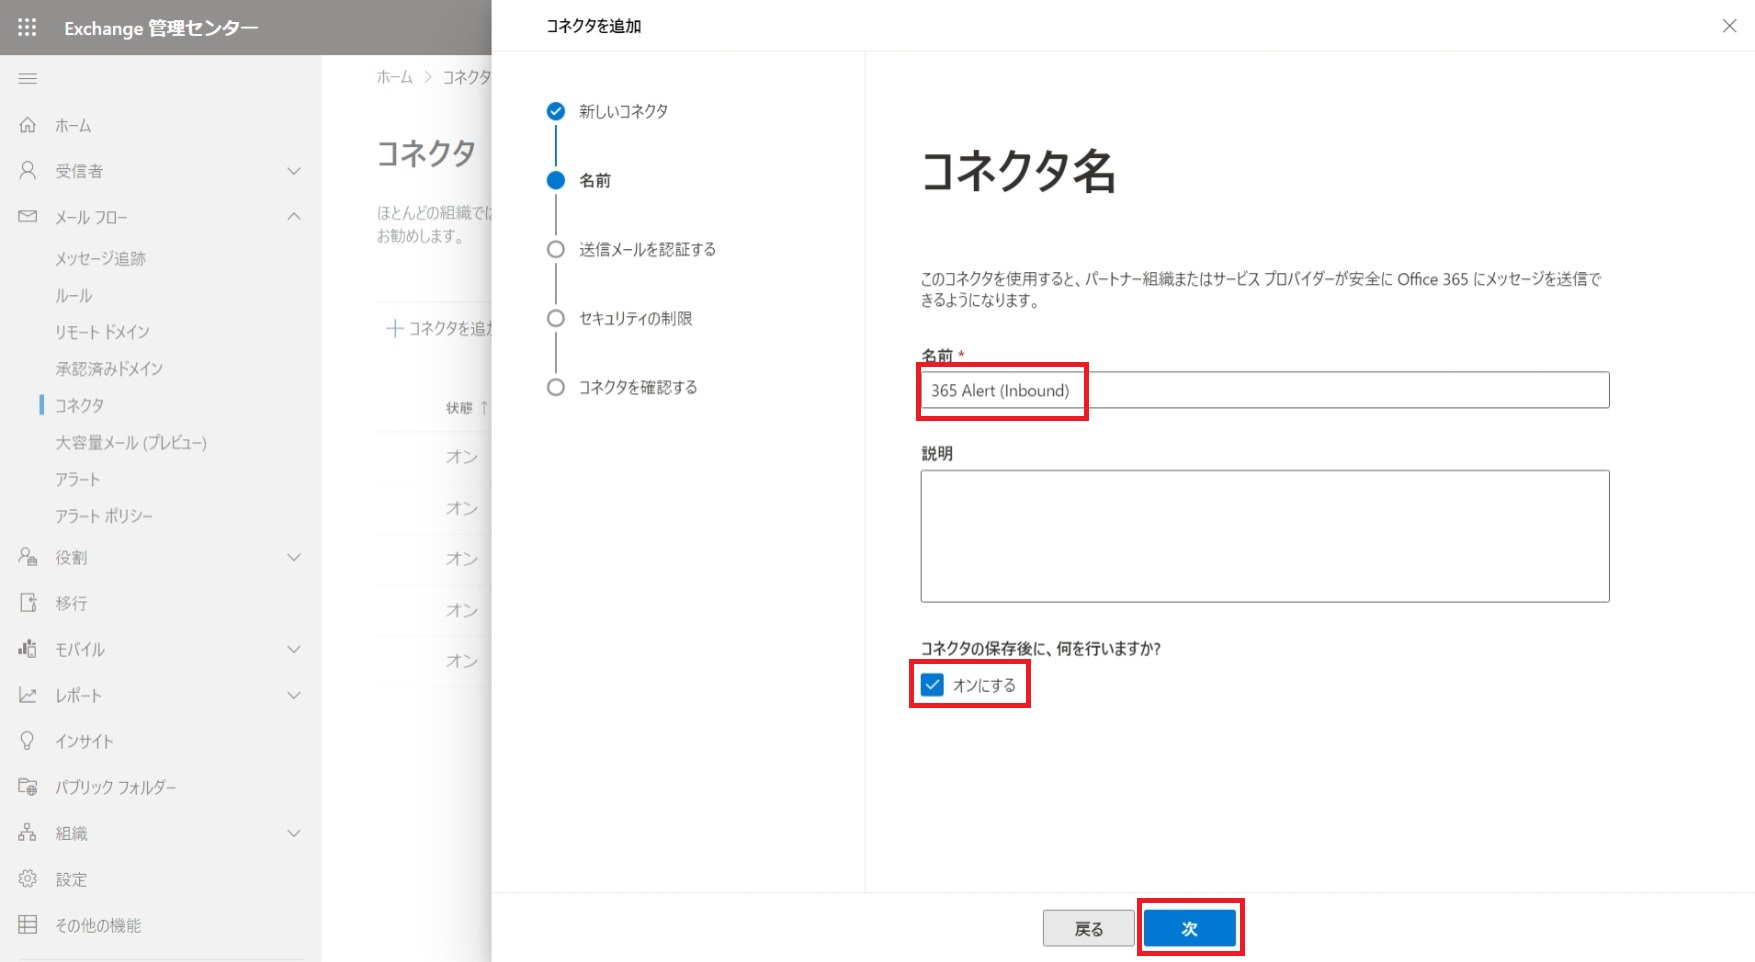This screenshot has width=1755, height=962.
Task: Select コネクタ in the mail flow menu
Action: (x=80, y=405)
